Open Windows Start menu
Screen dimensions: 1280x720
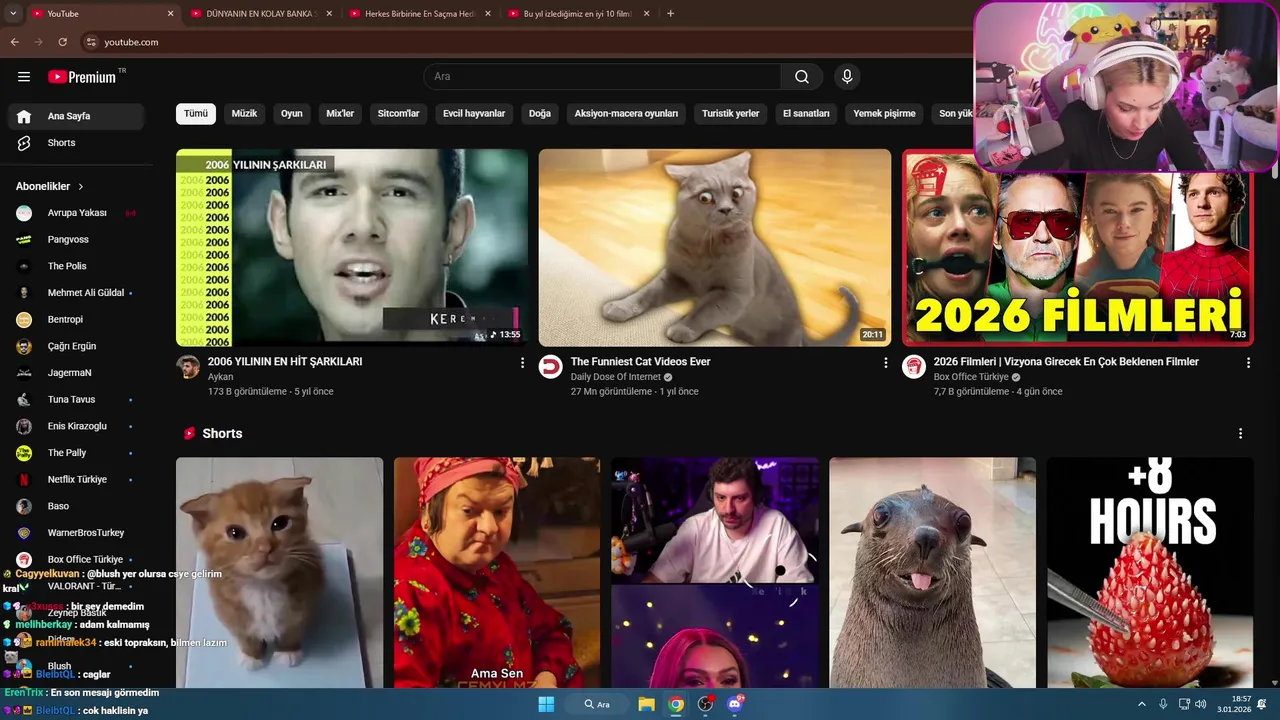(546, 704)
